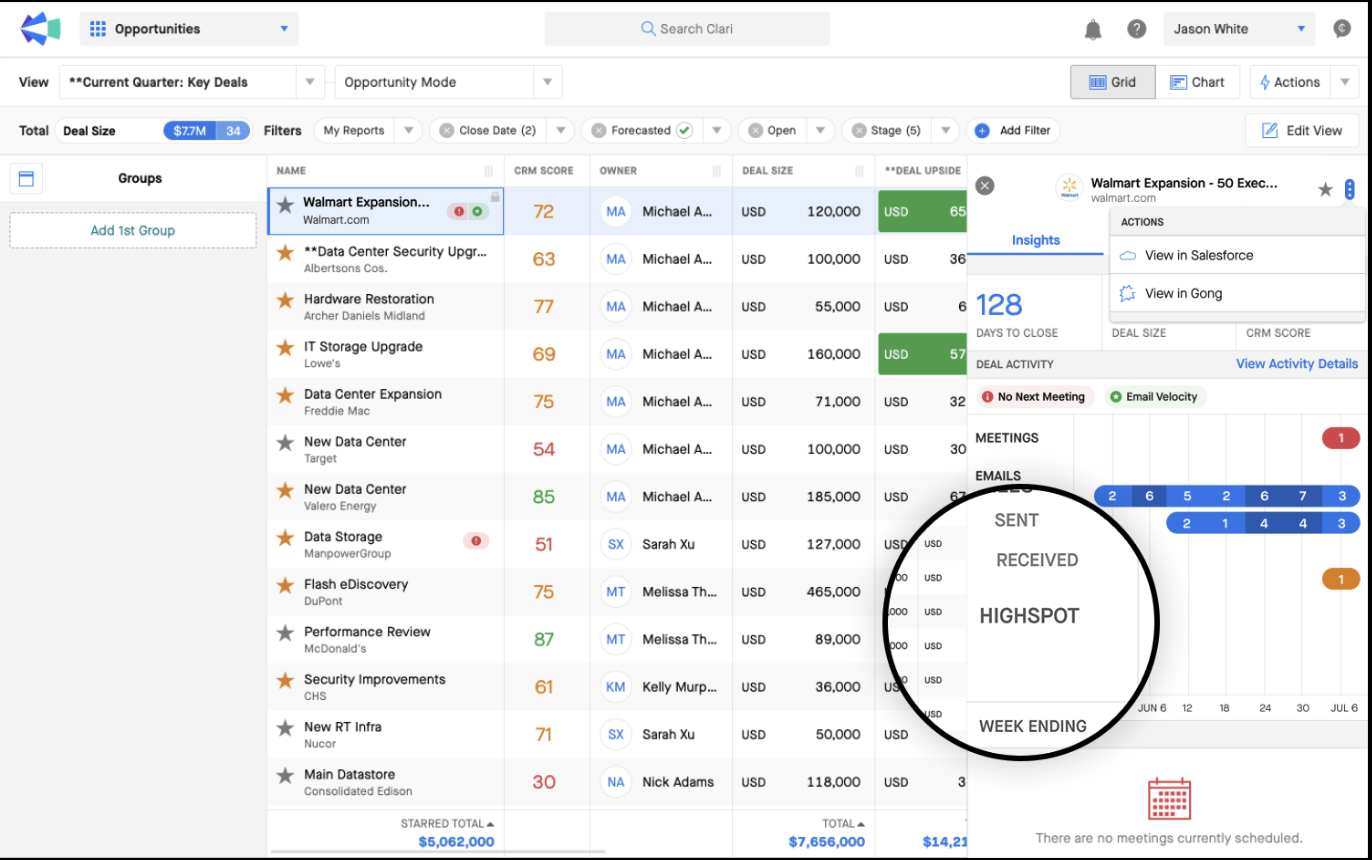Image resolution: width=1372 pixels, height=860 pixels.
Task: Star the Main Datastore deal
Action: click(x=285, y=775)
